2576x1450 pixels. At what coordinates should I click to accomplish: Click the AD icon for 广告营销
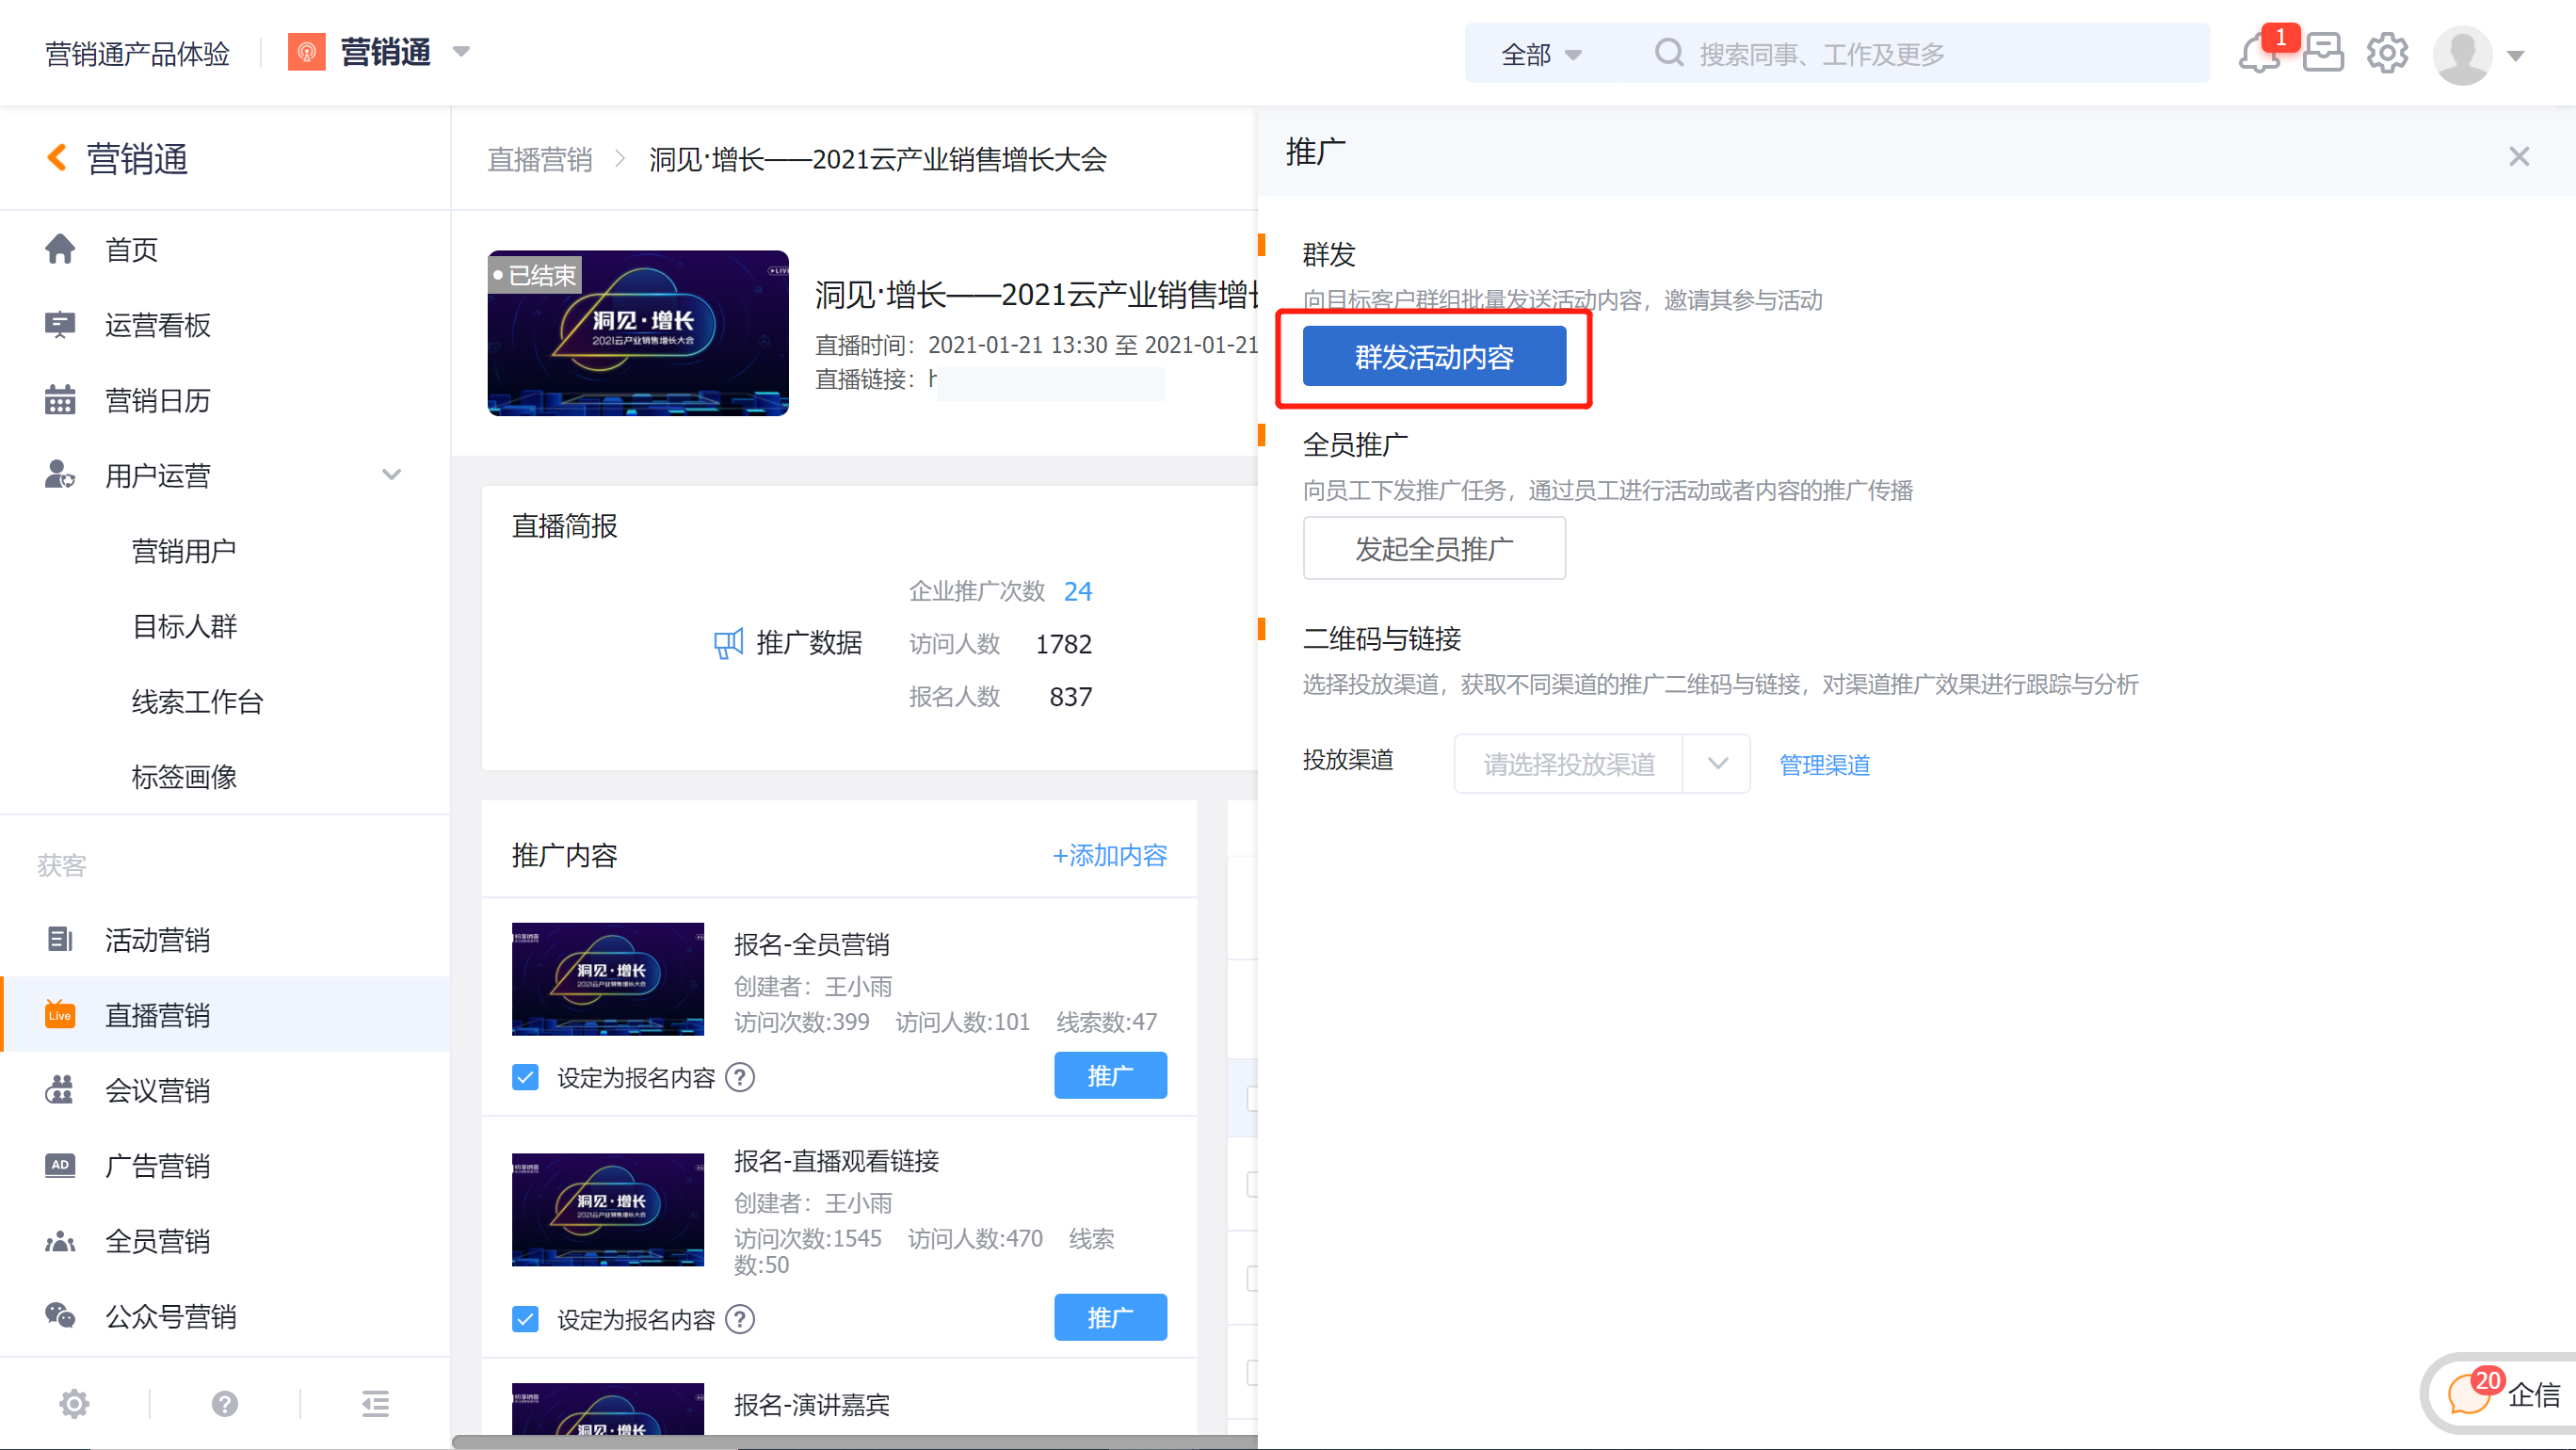[x=60, y=1165]
